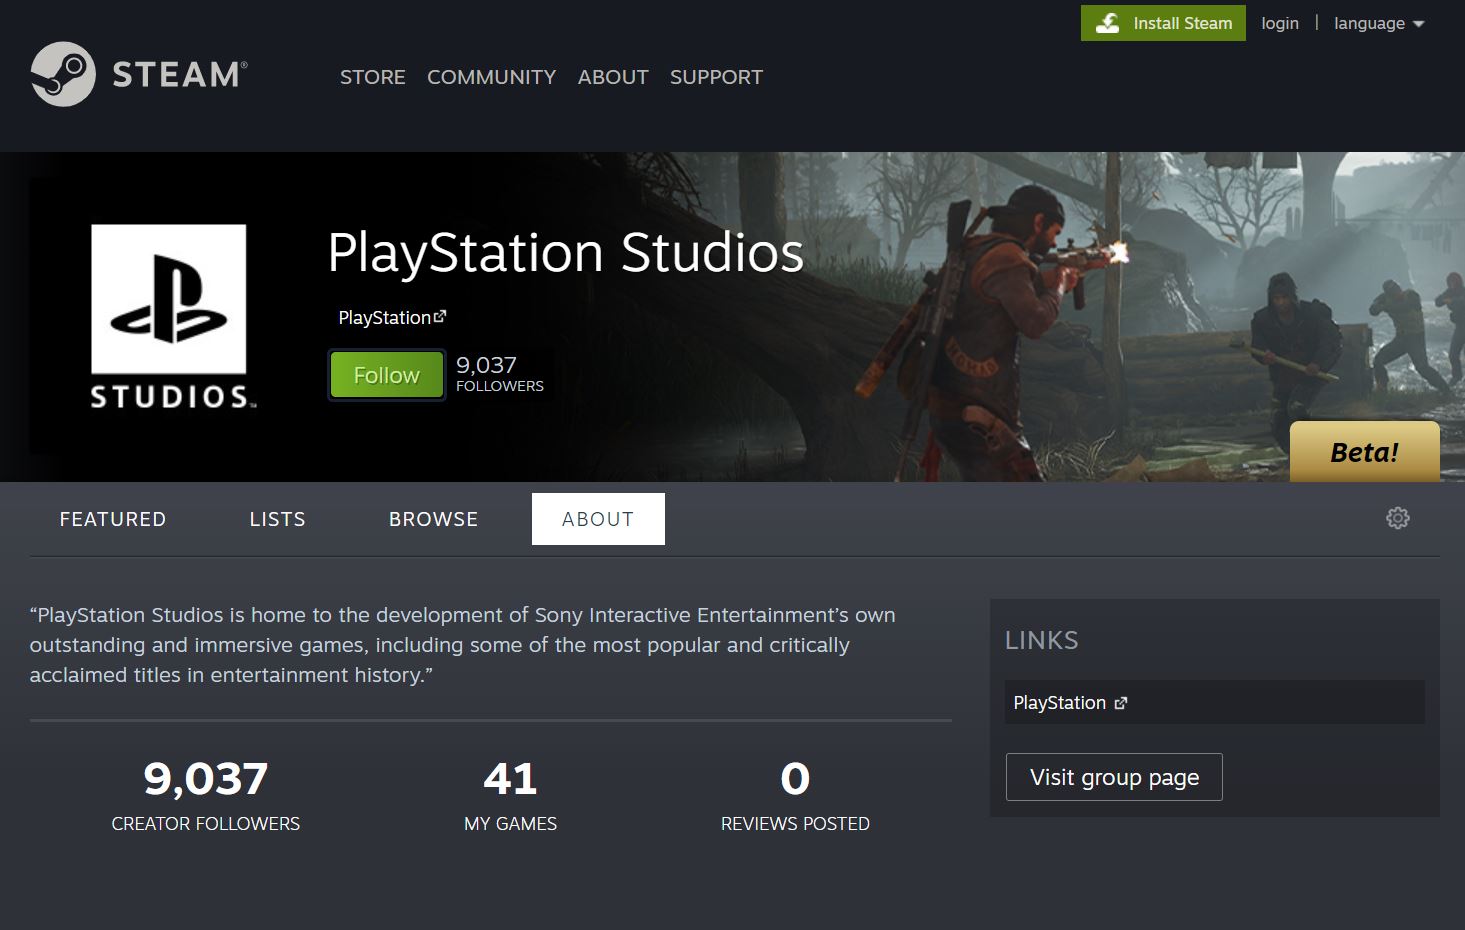Open the COMMUNITY menu
The height and width of the screenshot is (930, 1465).
coord(492,77)
